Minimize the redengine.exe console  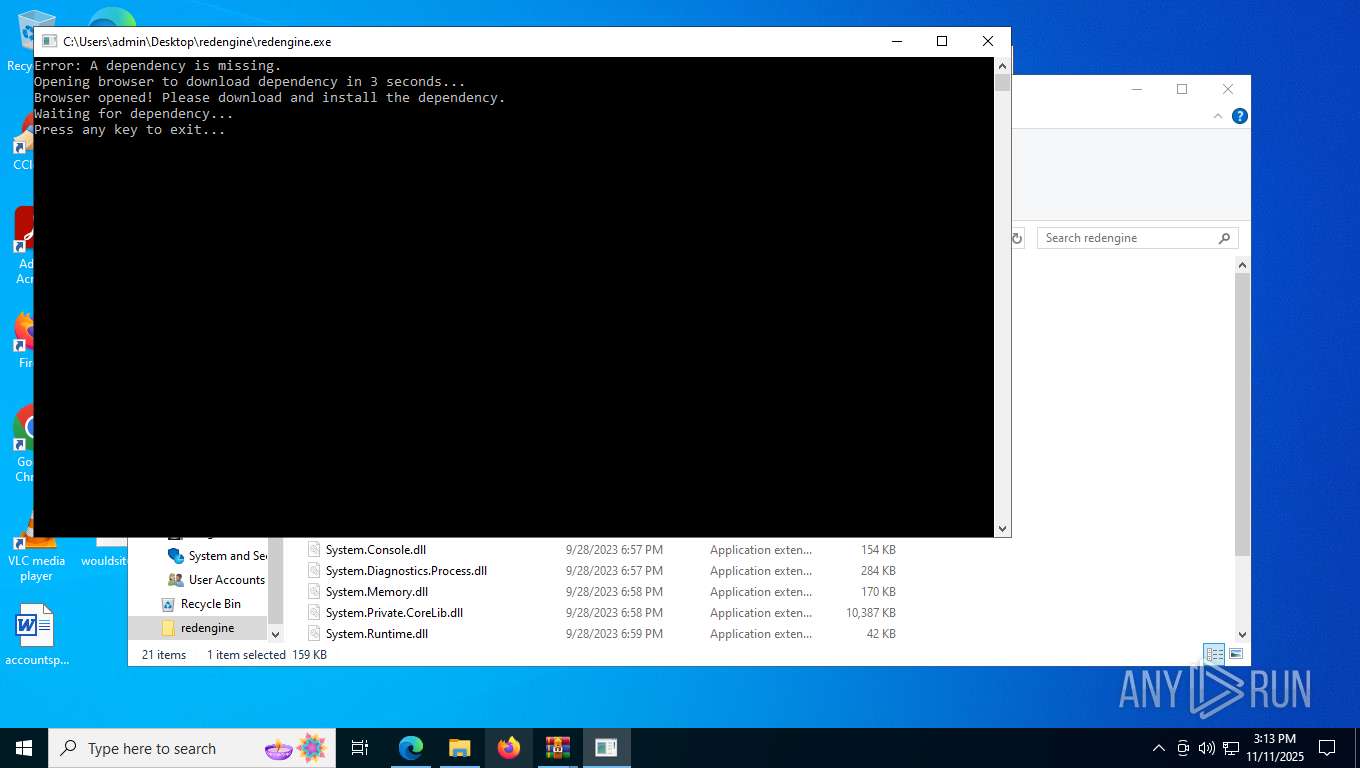pyautogui.click(x=896, y=41)
